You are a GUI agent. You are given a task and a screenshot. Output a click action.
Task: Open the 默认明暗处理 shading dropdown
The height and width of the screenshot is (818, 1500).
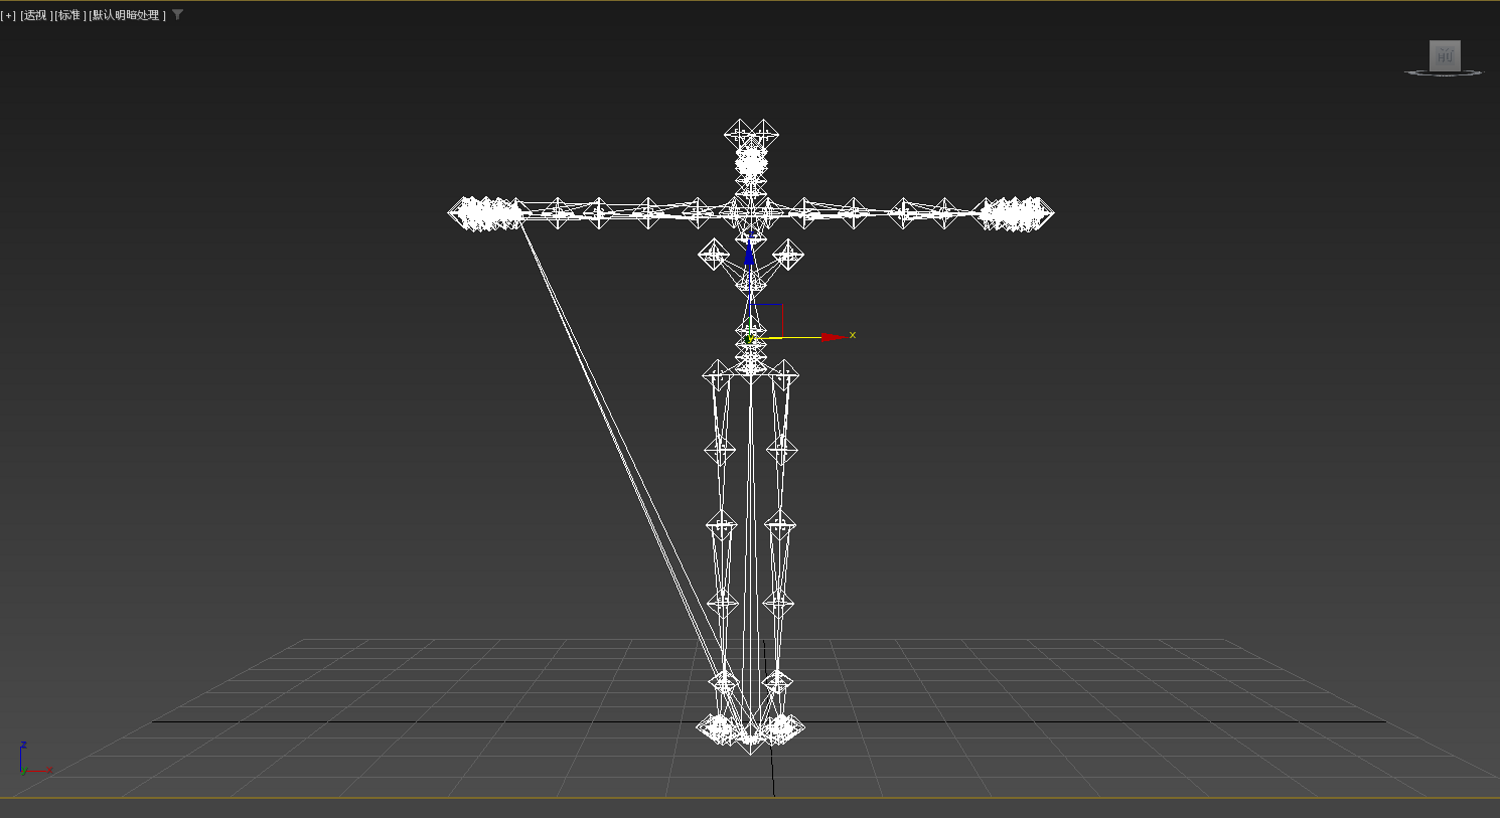click(x=127, y=15)
